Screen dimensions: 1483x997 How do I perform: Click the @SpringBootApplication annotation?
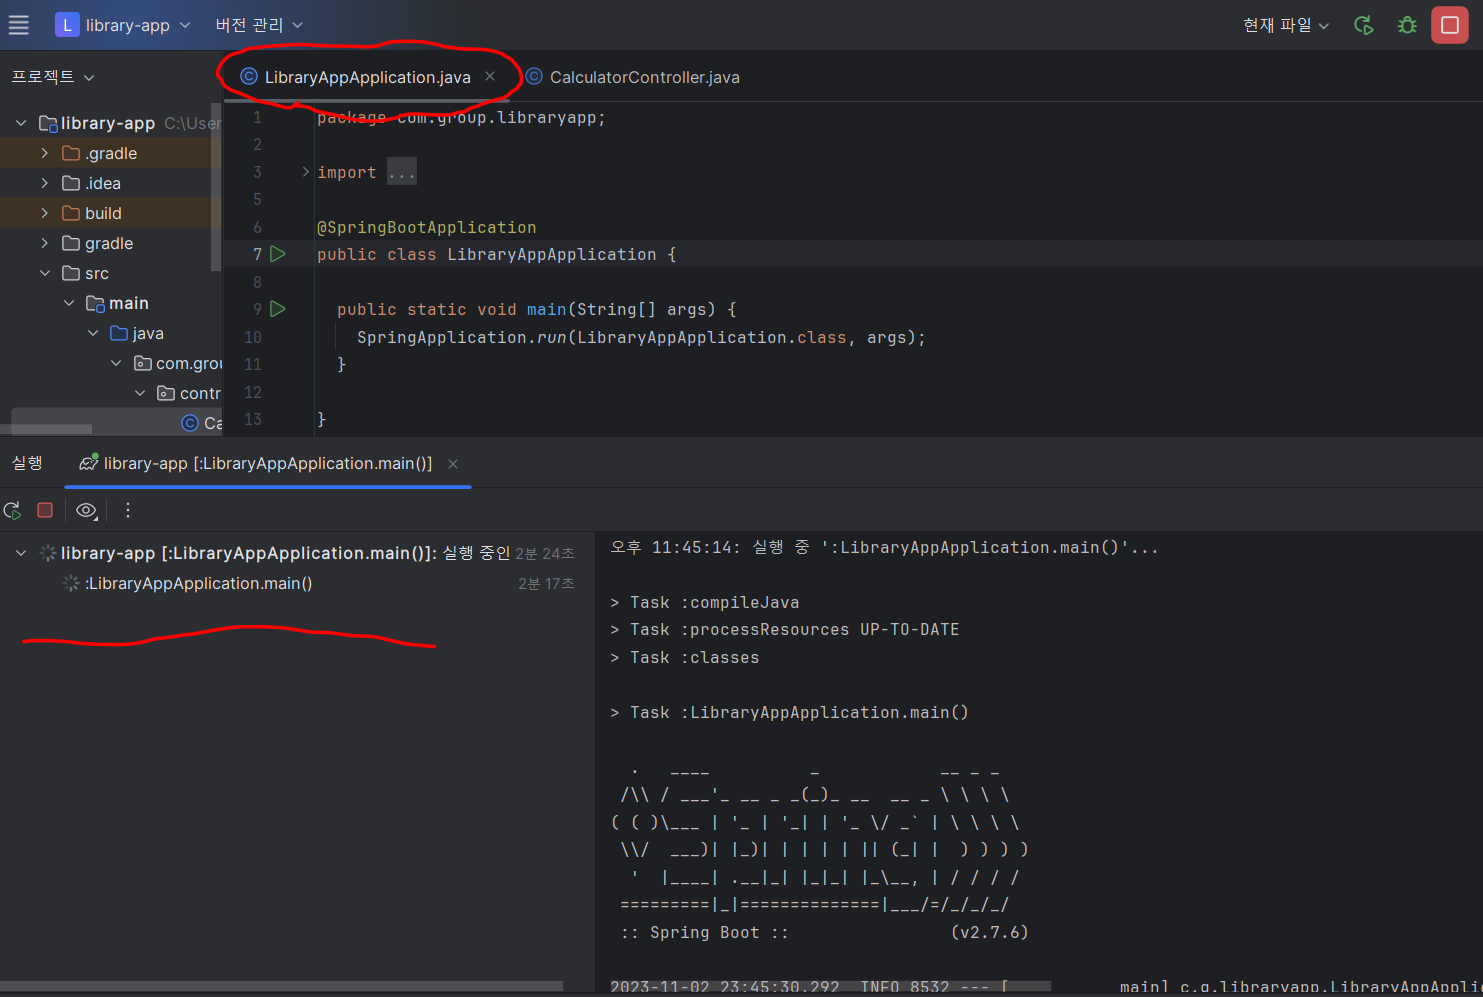click(426, 227)
